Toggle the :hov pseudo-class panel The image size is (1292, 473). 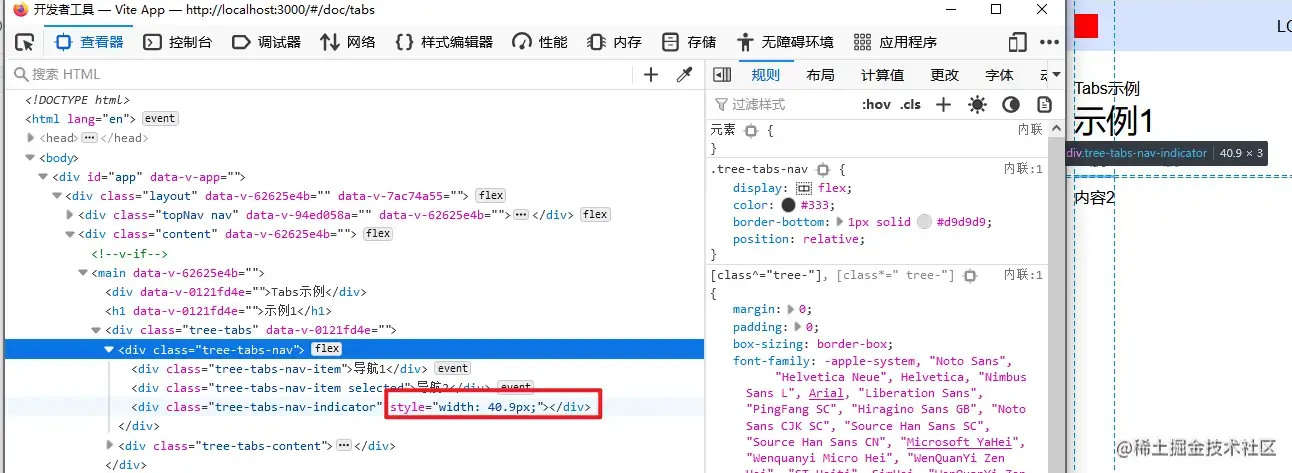[x=876, y=104]
